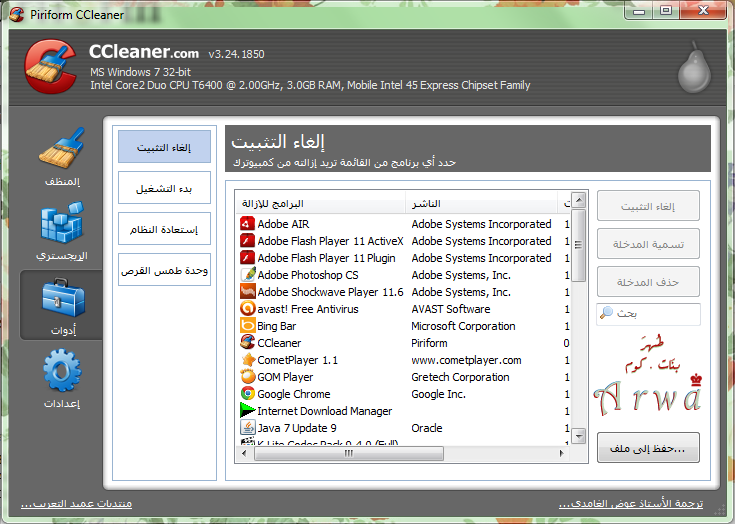Switch to the Startup tab (بدء التشغيل)
Viewport: 735px width, 524px height.
tap(164, 188)
